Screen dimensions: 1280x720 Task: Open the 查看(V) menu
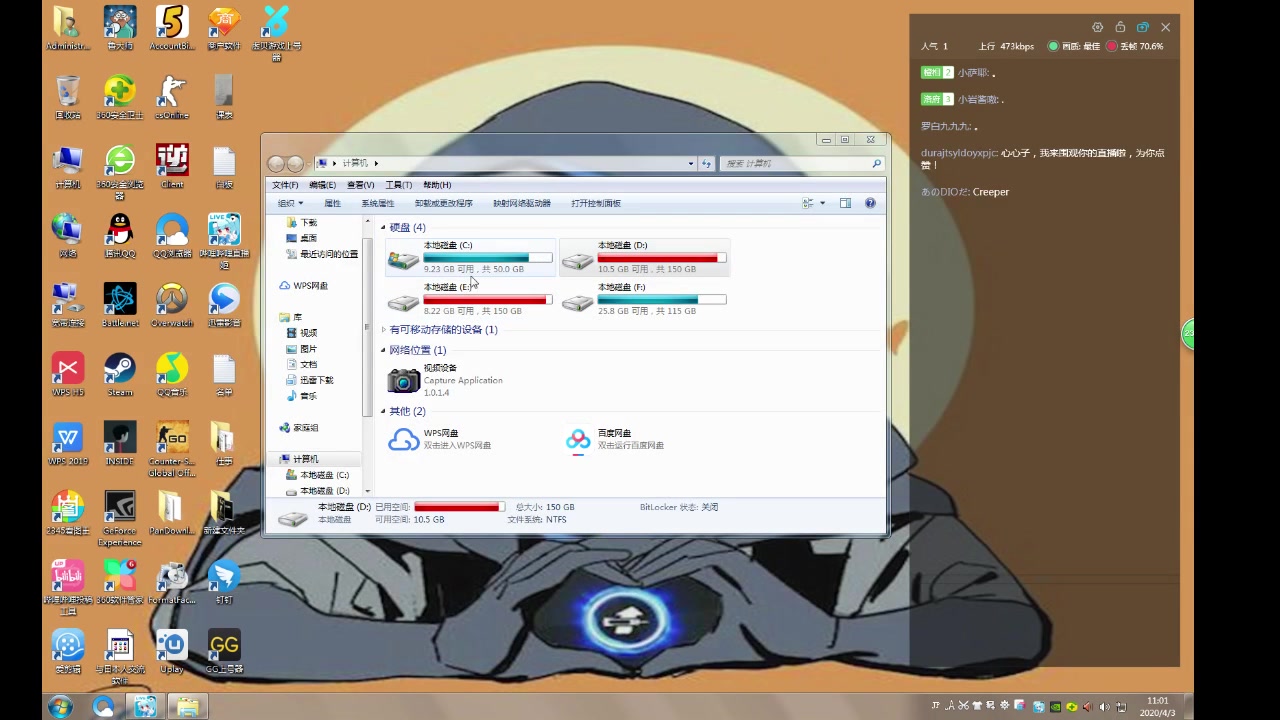[360, 185]
